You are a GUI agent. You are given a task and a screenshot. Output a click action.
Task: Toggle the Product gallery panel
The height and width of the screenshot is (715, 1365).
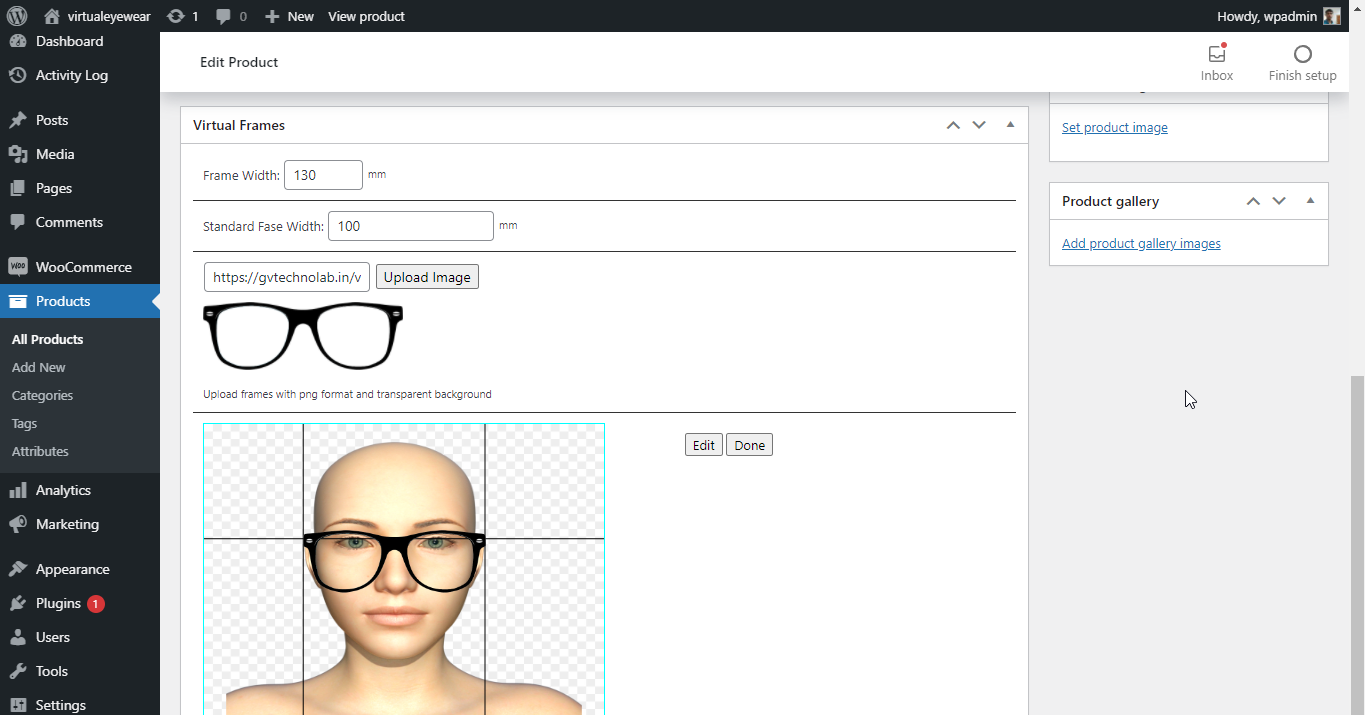pos(1310,201)
